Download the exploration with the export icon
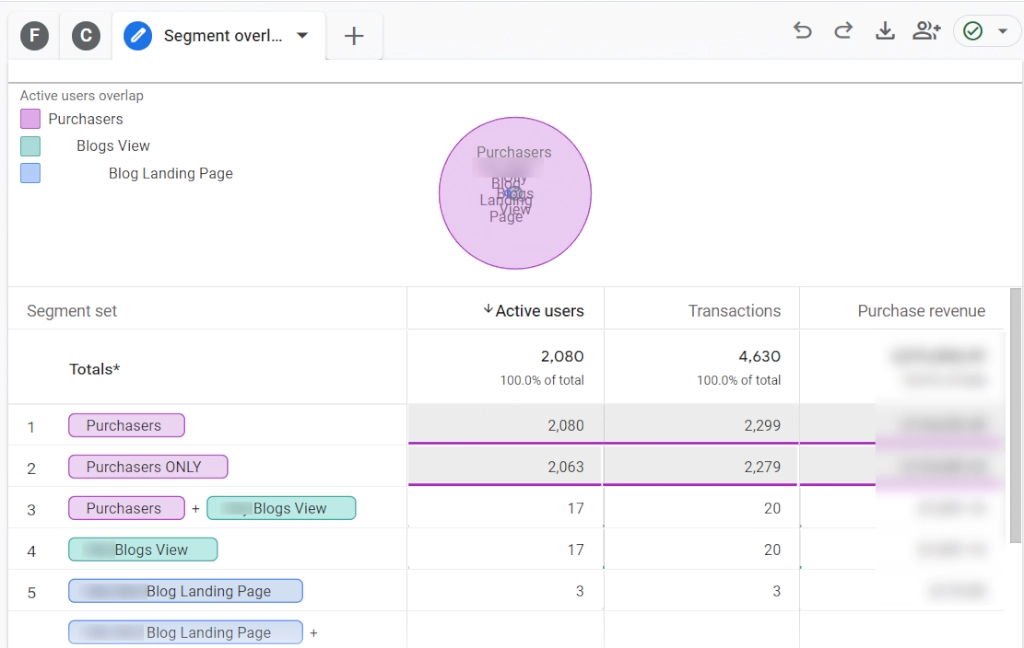Image resolution: width=1024 pixels, height=648 pixels. click(885, 31)
